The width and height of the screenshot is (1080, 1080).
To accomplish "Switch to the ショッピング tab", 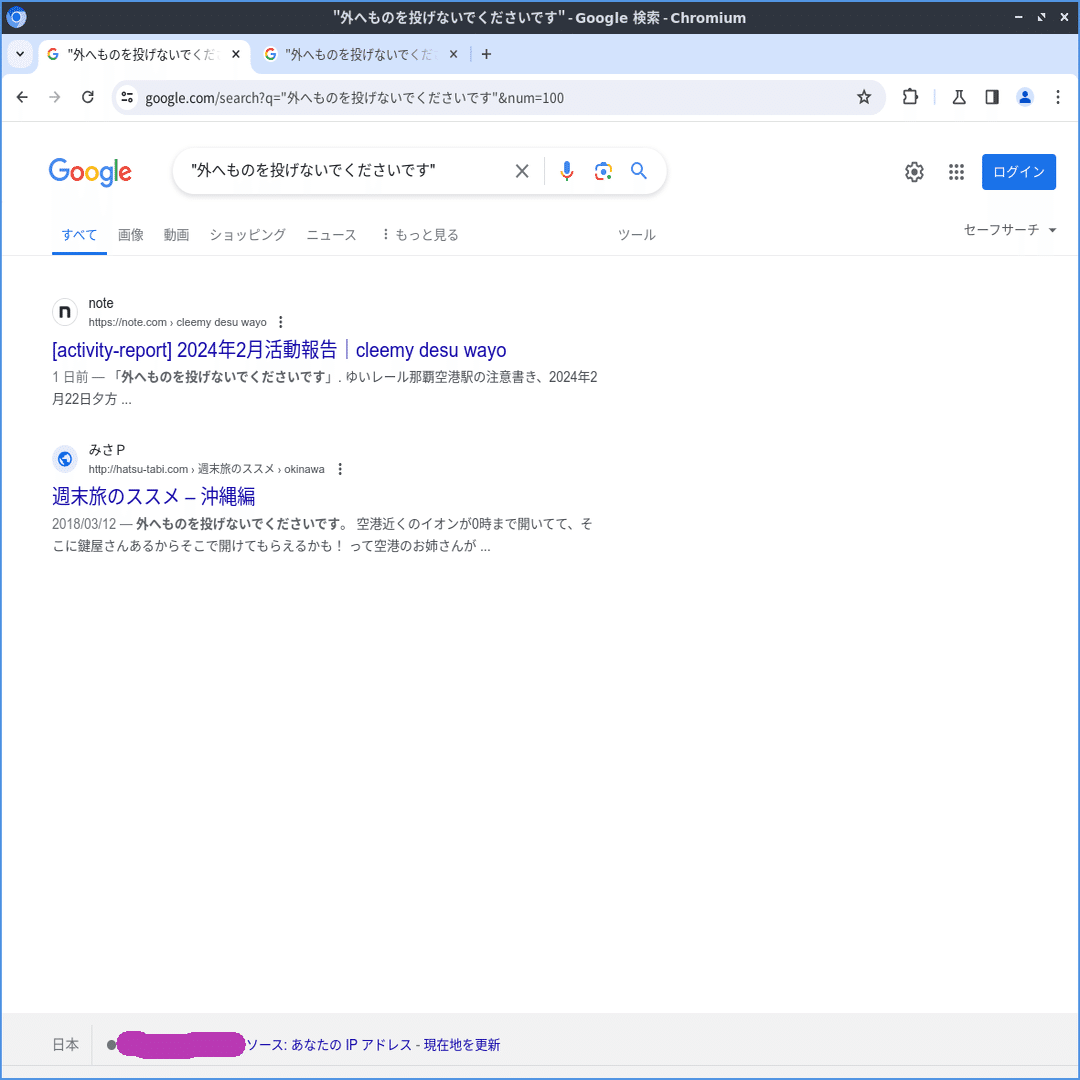I will point(247,235).
